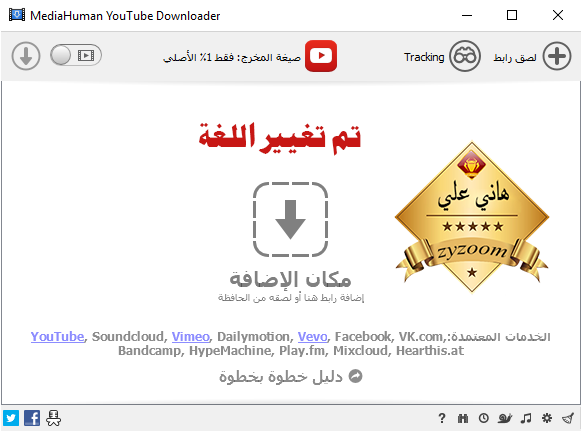Click the broom clean-up icon
Image resolution: width=582 pixels, height=432 pixels.
[x=568, y=419]
